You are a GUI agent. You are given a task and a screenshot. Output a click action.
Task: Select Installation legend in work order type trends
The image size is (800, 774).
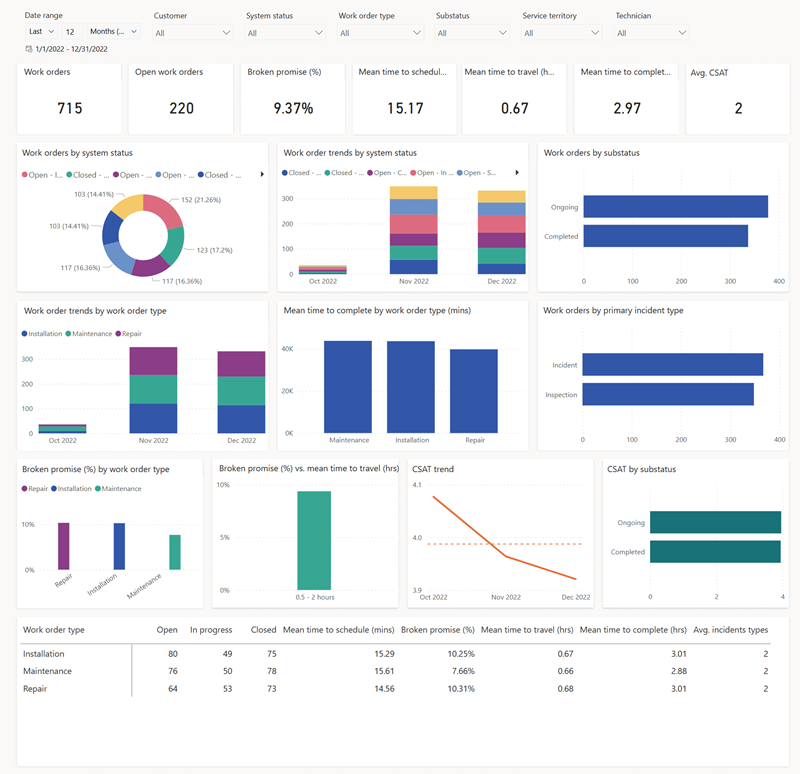click(x=42, y=334)
